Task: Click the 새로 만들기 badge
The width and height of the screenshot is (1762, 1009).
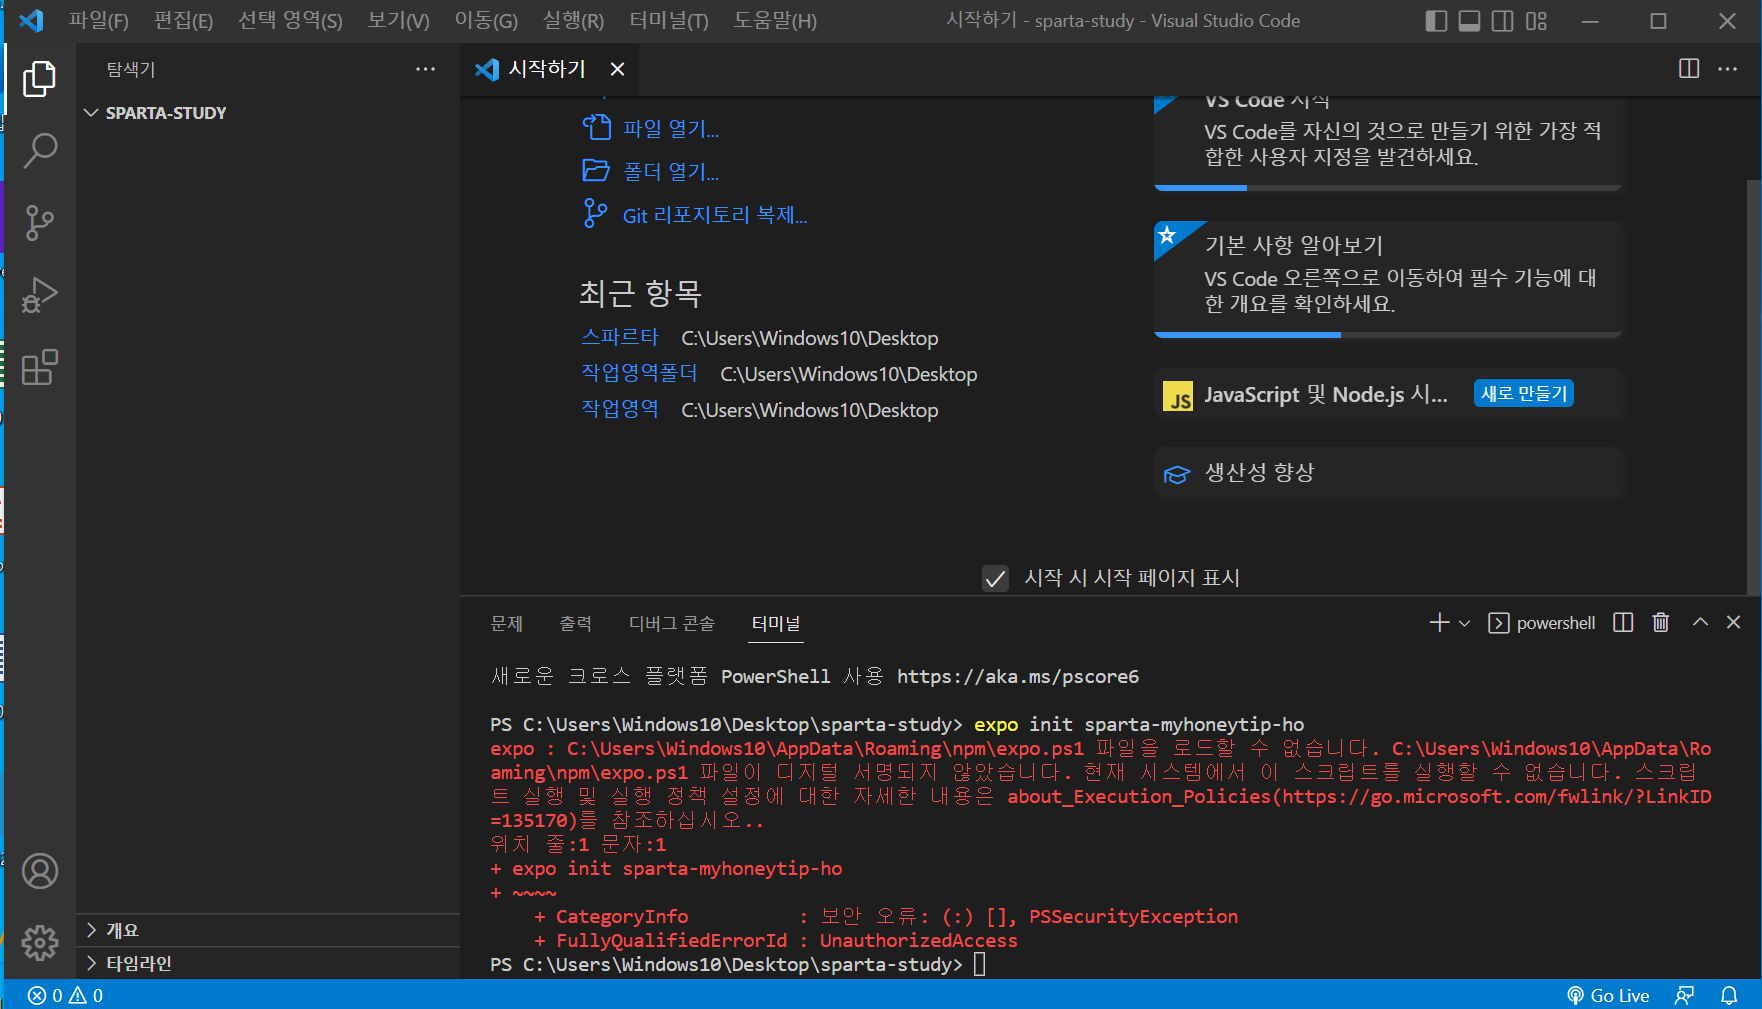Action: [1524, 394]
